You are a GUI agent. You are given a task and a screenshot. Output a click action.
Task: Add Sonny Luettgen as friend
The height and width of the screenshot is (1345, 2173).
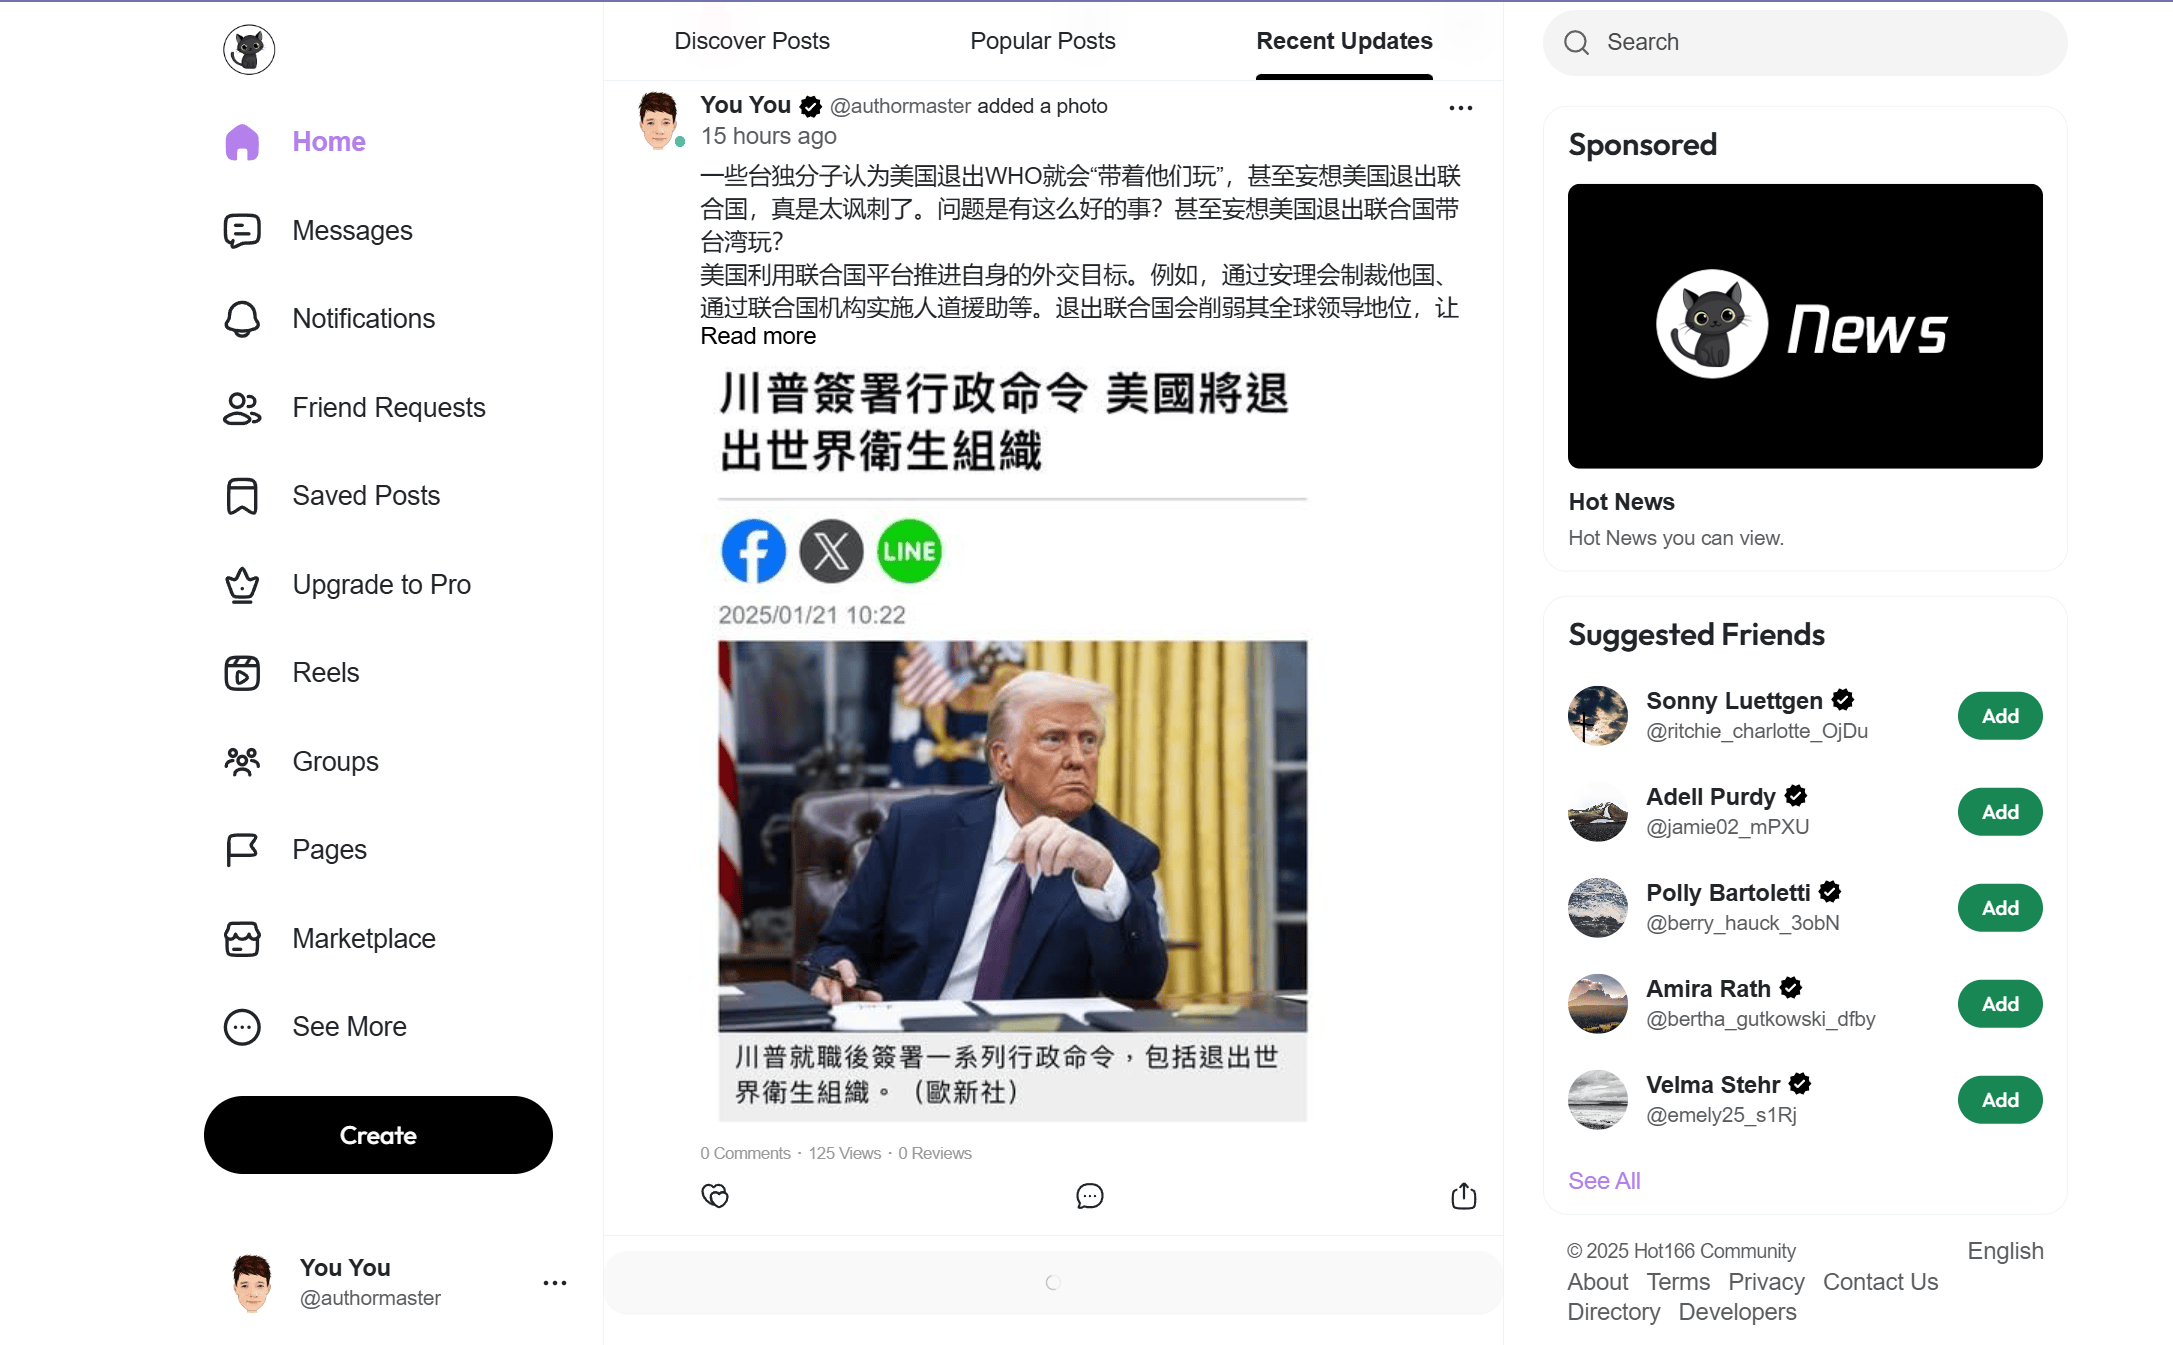1999,717
